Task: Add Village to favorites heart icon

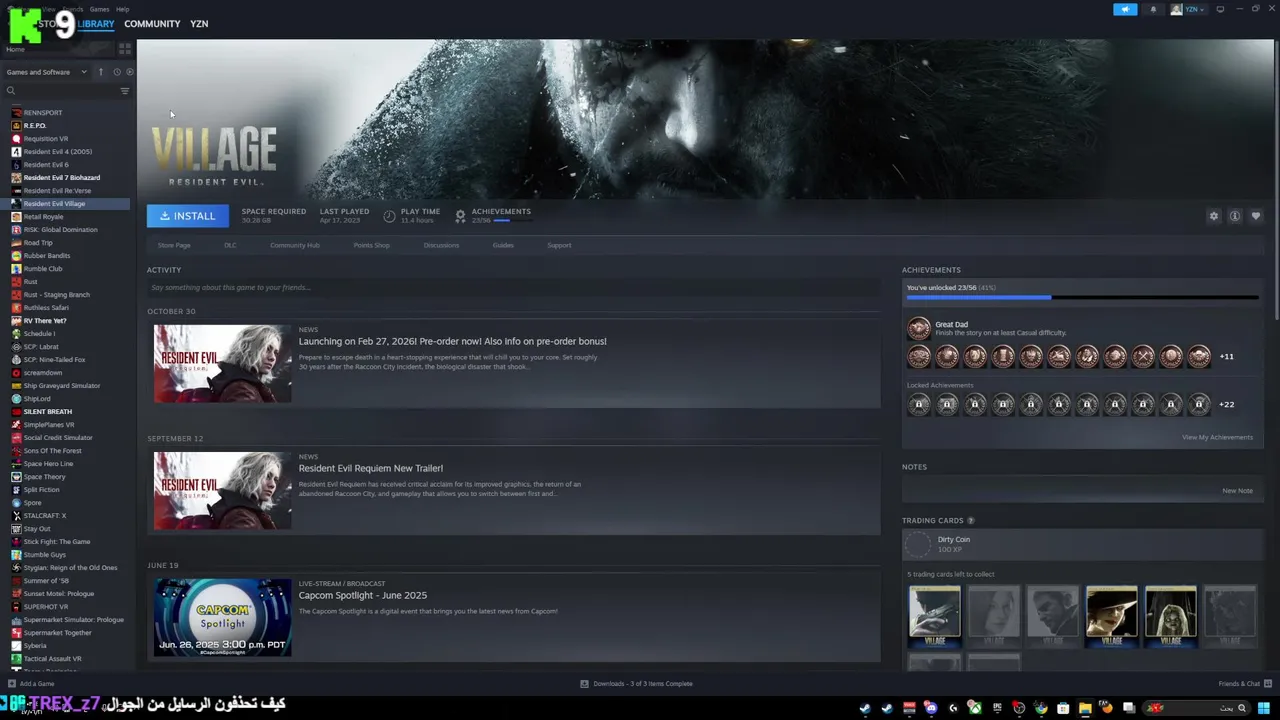Action: (1256, 216)
